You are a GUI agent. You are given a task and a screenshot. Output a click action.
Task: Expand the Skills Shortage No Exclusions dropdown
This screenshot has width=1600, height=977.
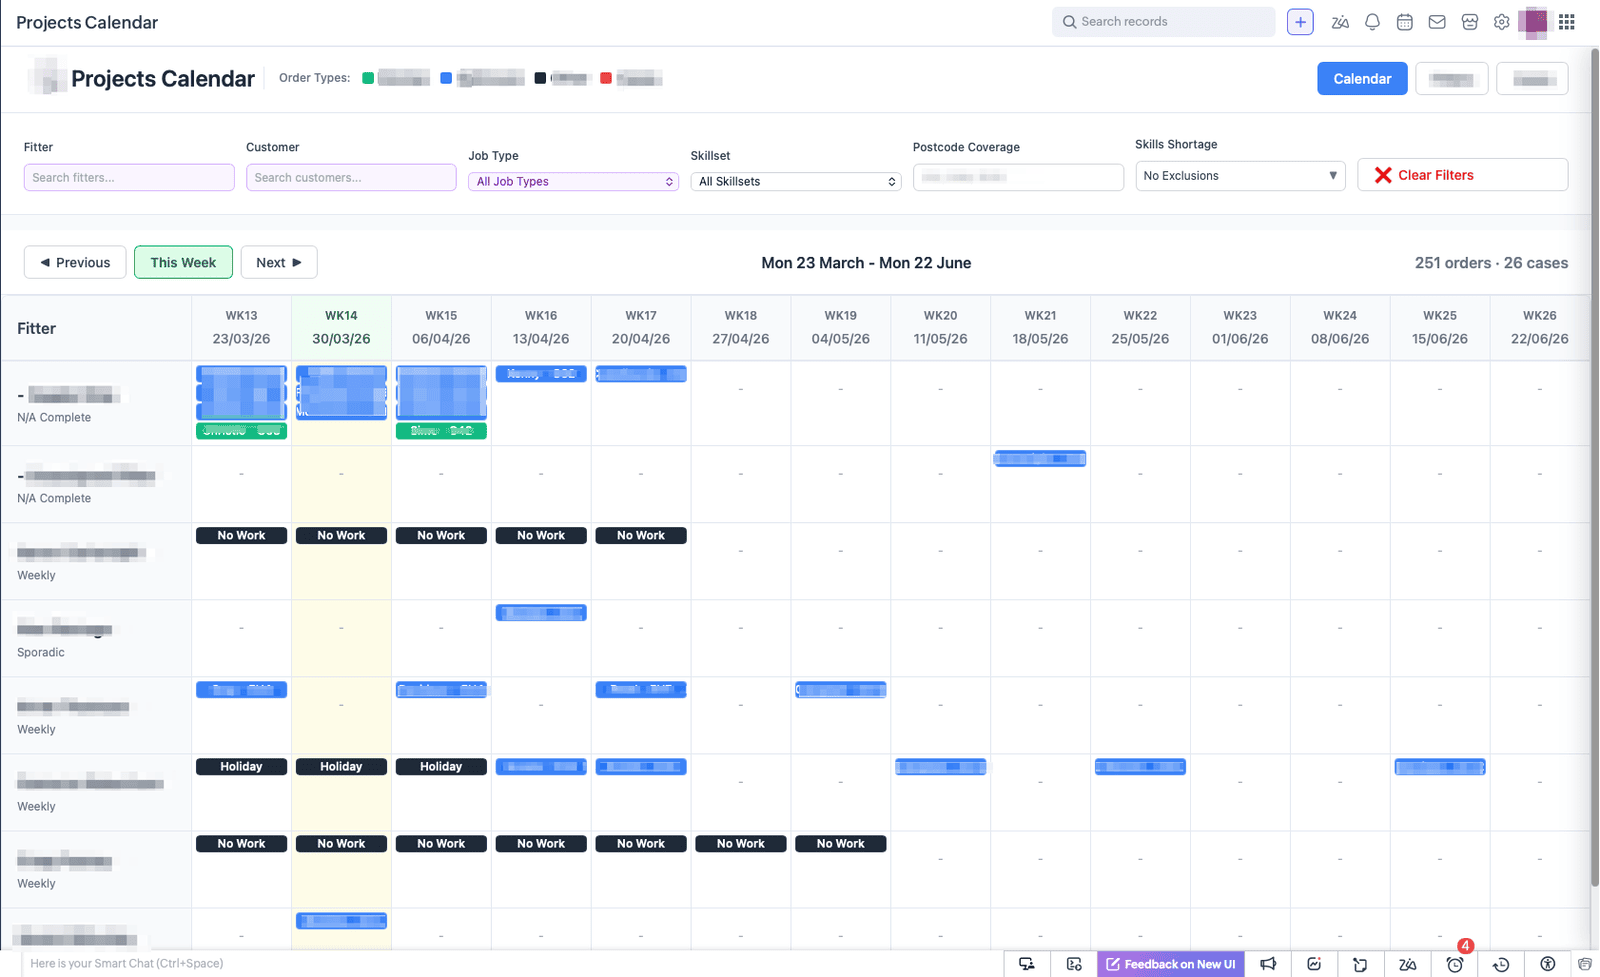pos(1239,175)
